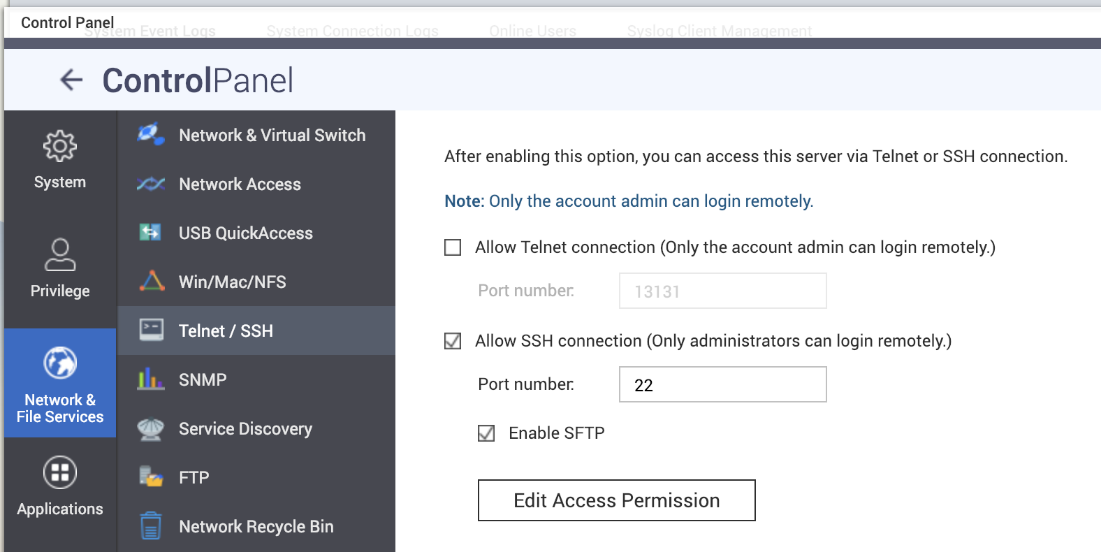The height and width of the screenshot is (552, 1101).
Task: Click Edit Access Permission button
Action: (617, 500)
